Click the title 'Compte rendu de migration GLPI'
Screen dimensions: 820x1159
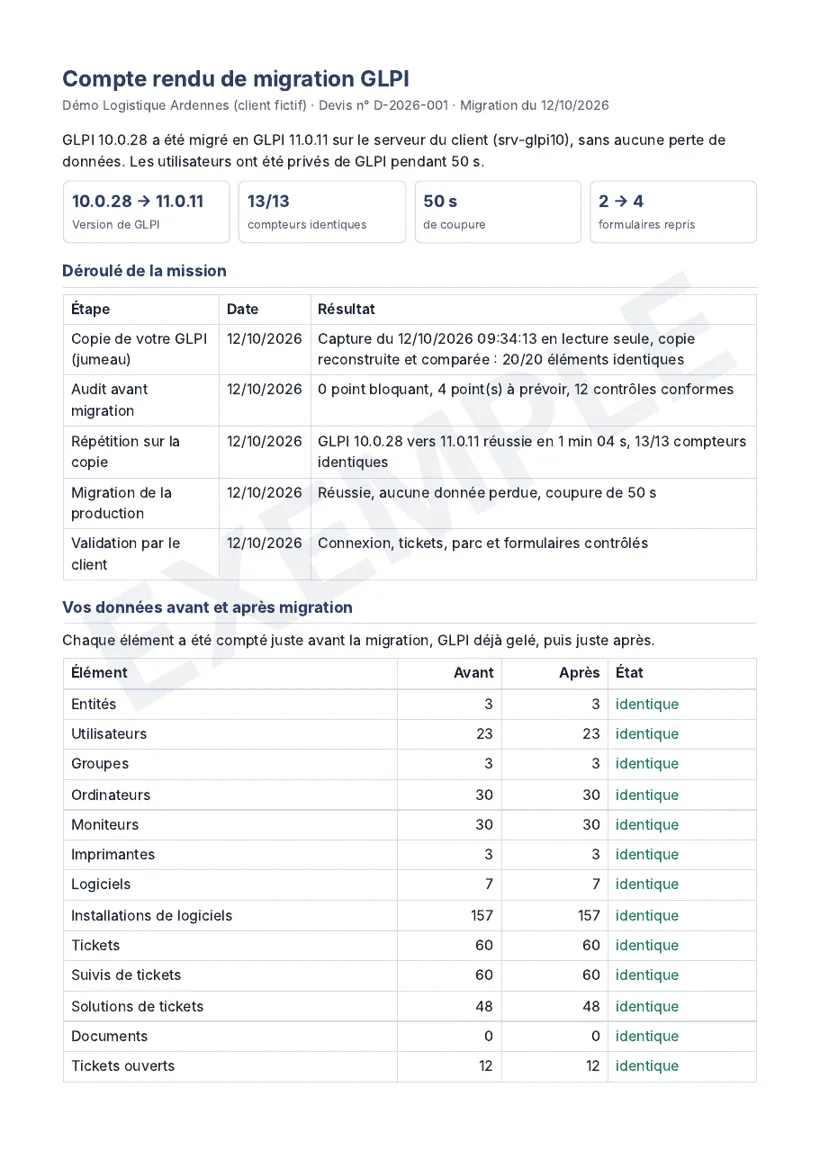tap(235, 78)
